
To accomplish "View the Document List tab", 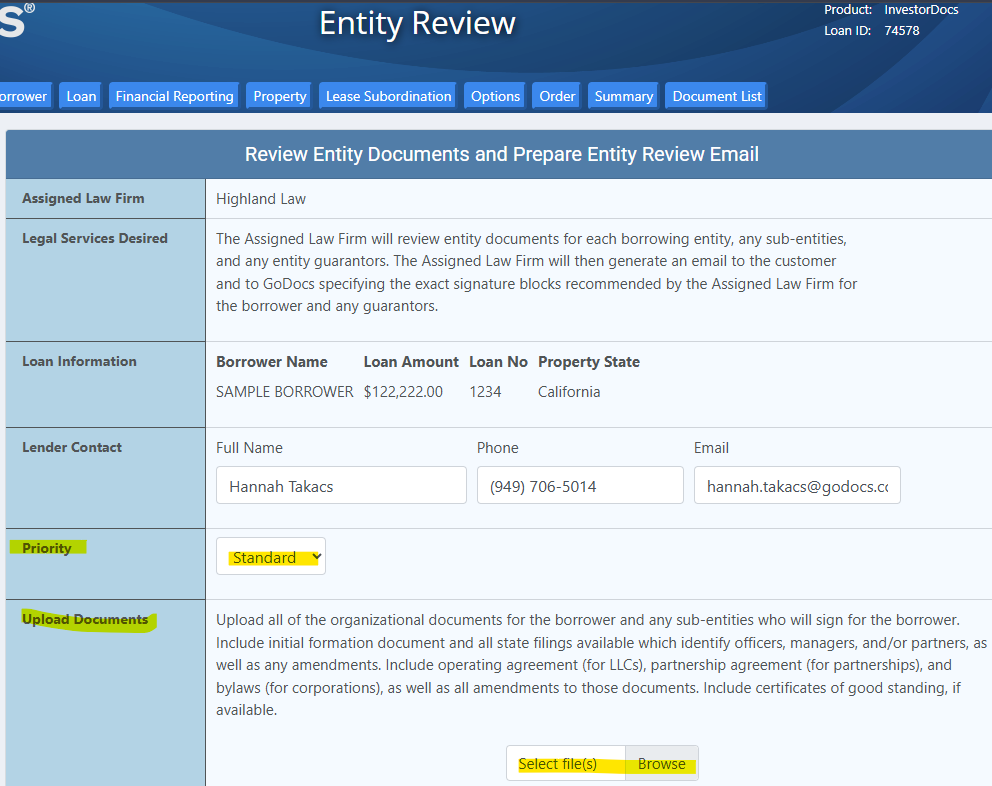I will tap(717, 96).
